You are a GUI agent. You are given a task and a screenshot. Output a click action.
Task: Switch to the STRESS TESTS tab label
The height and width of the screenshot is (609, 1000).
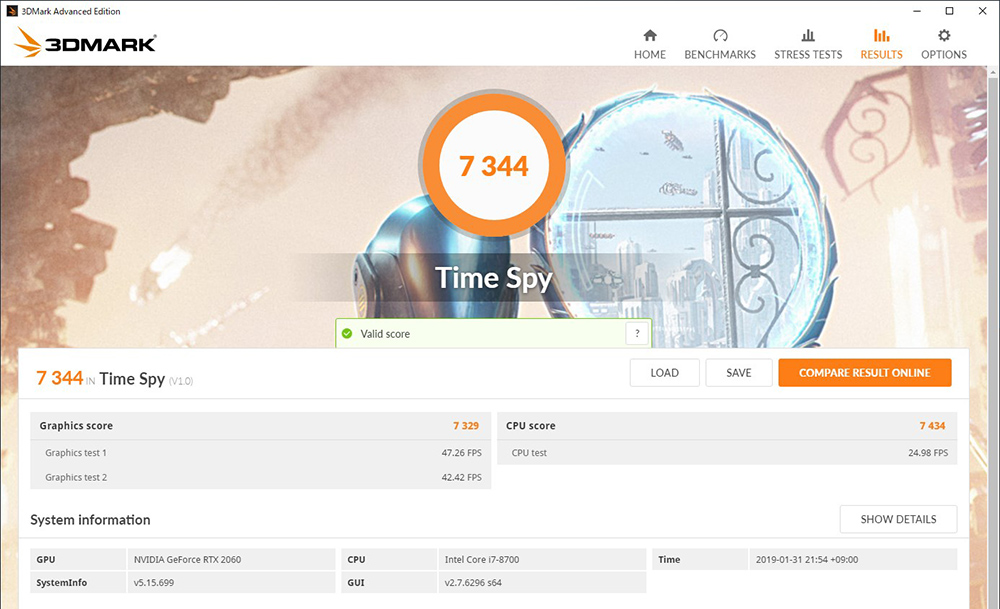pyautogui.click(x=808, y=55)
